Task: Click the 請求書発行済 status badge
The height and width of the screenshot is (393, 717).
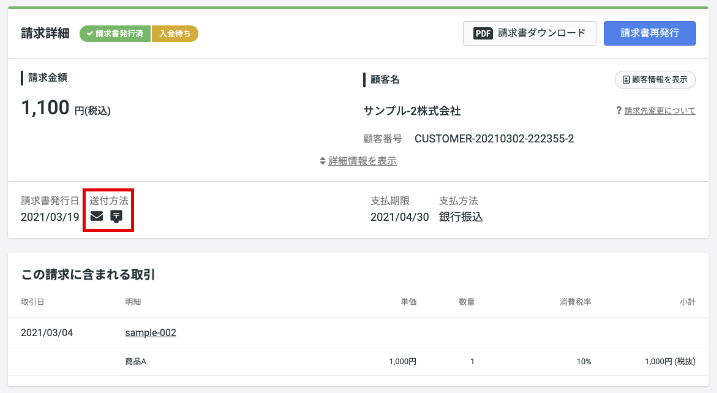Action: pyautogui.click(x=115, y=33)
